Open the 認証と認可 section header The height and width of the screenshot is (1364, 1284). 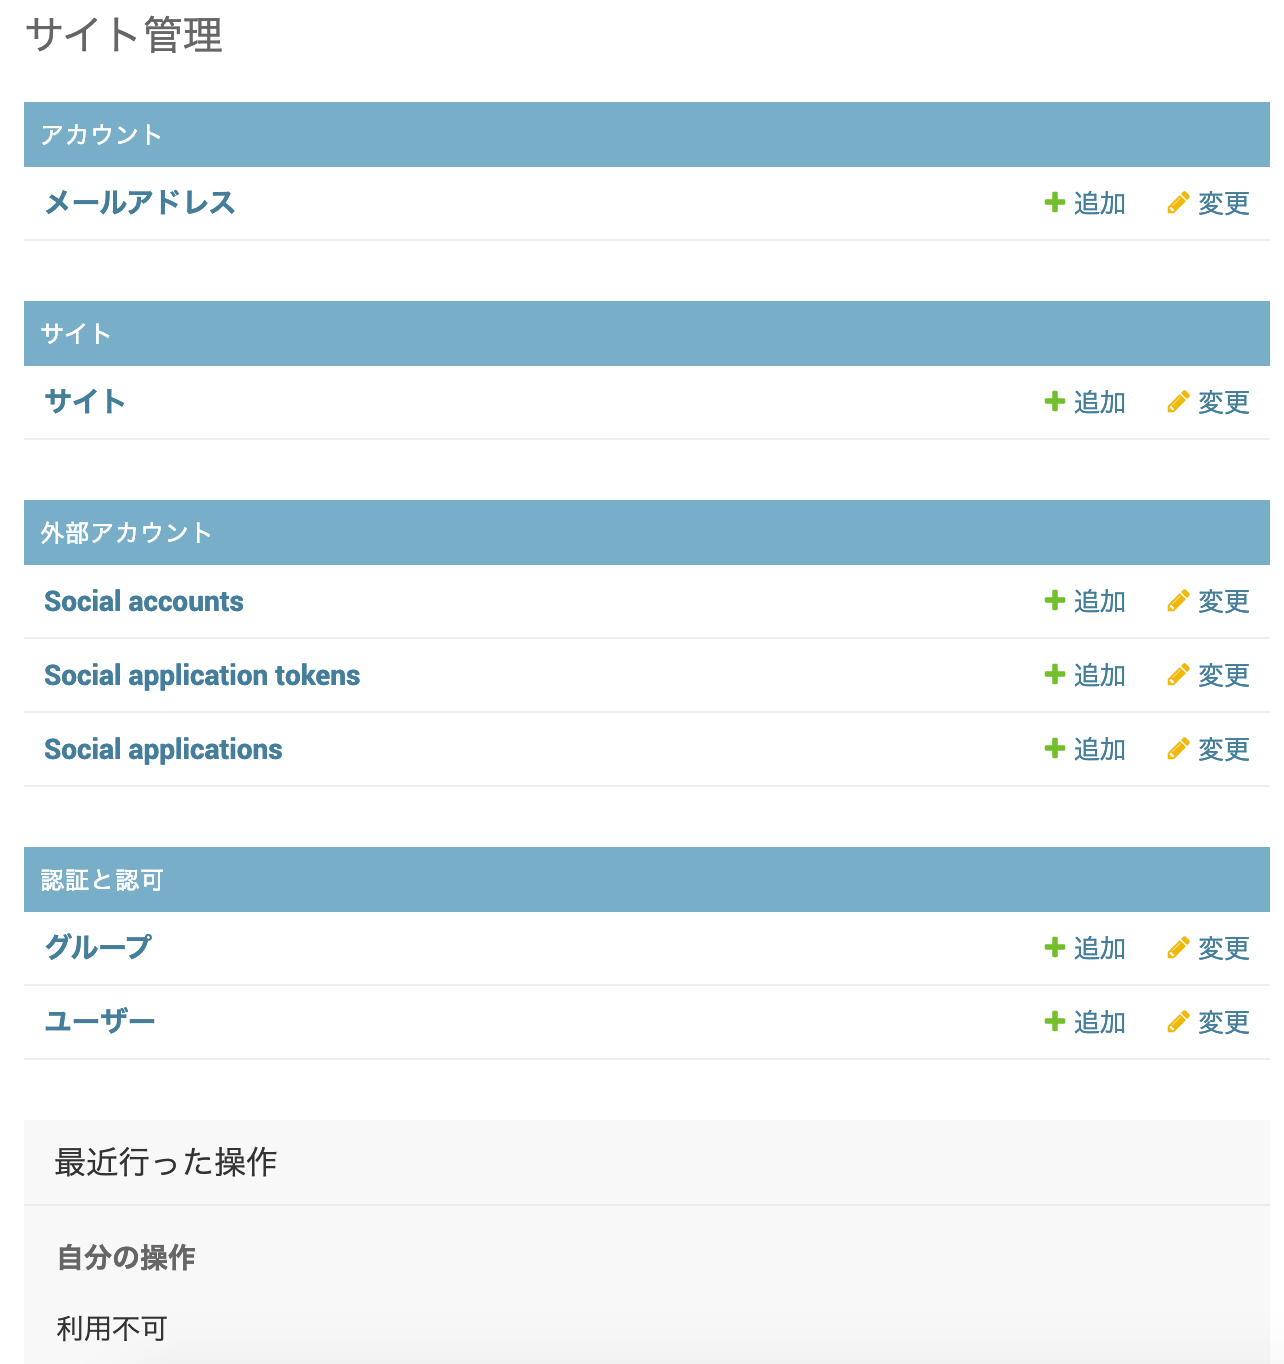tap(102, 880)
